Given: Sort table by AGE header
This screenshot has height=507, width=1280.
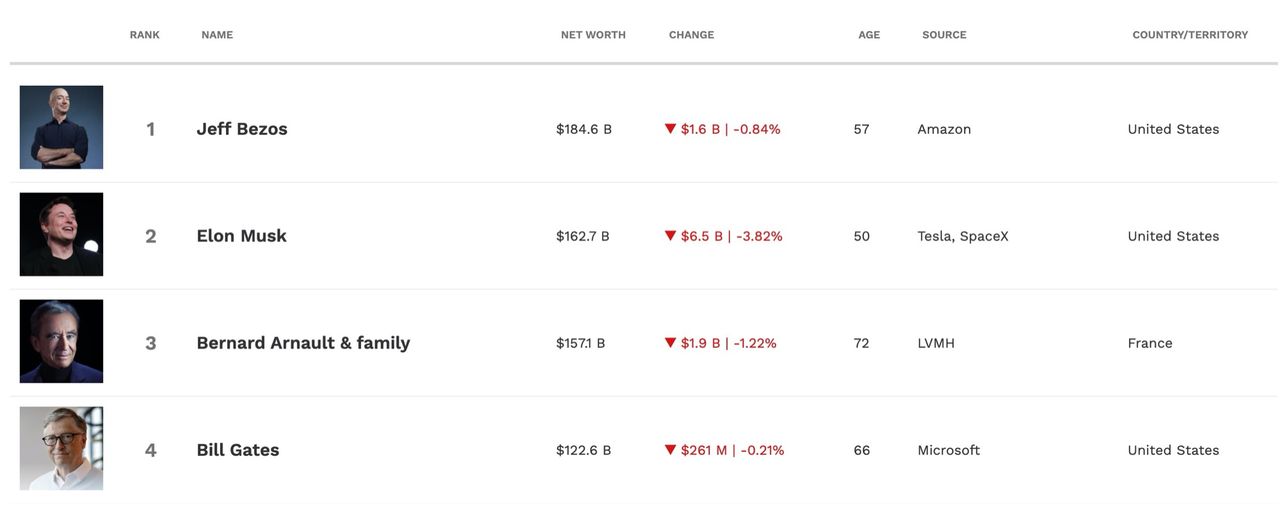Looking at the screenshot, I should click(869, 35).
